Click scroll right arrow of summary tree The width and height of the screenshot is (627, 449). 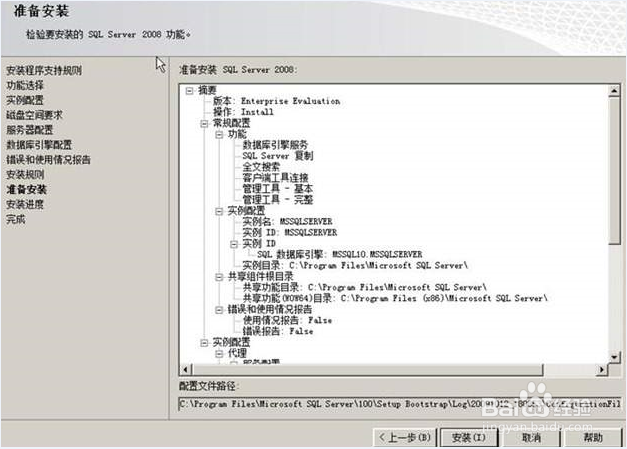tap(601, 369)
